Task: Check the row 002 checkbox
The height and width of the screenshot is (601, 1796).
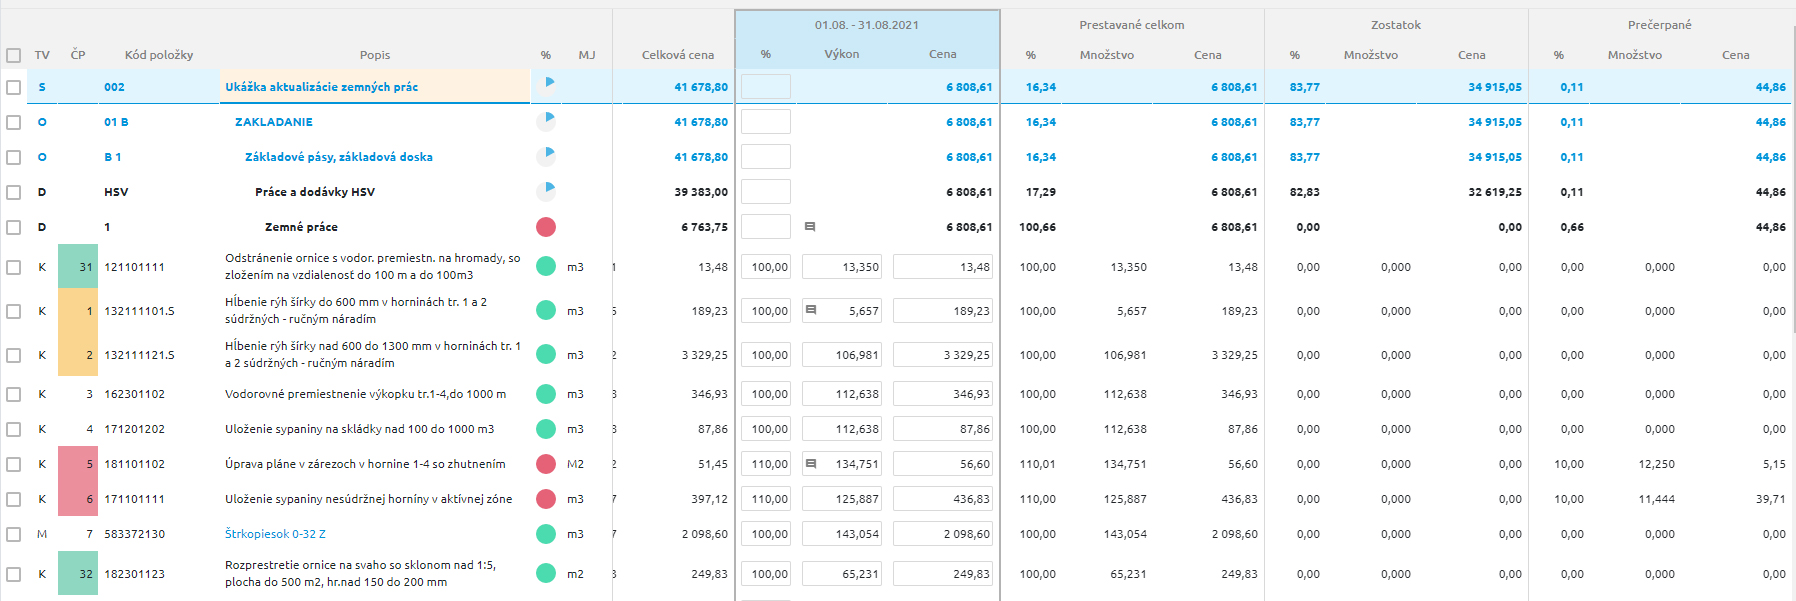Action: (14, 87)
